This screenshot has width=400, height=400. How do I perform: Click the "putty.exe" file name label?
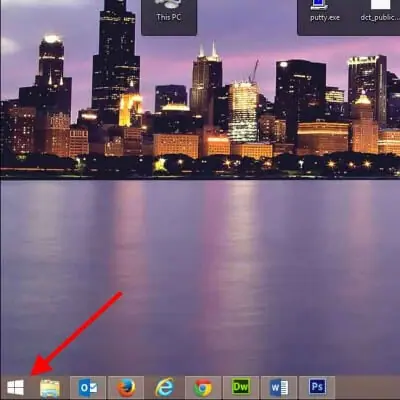click(x=325, y=17)
